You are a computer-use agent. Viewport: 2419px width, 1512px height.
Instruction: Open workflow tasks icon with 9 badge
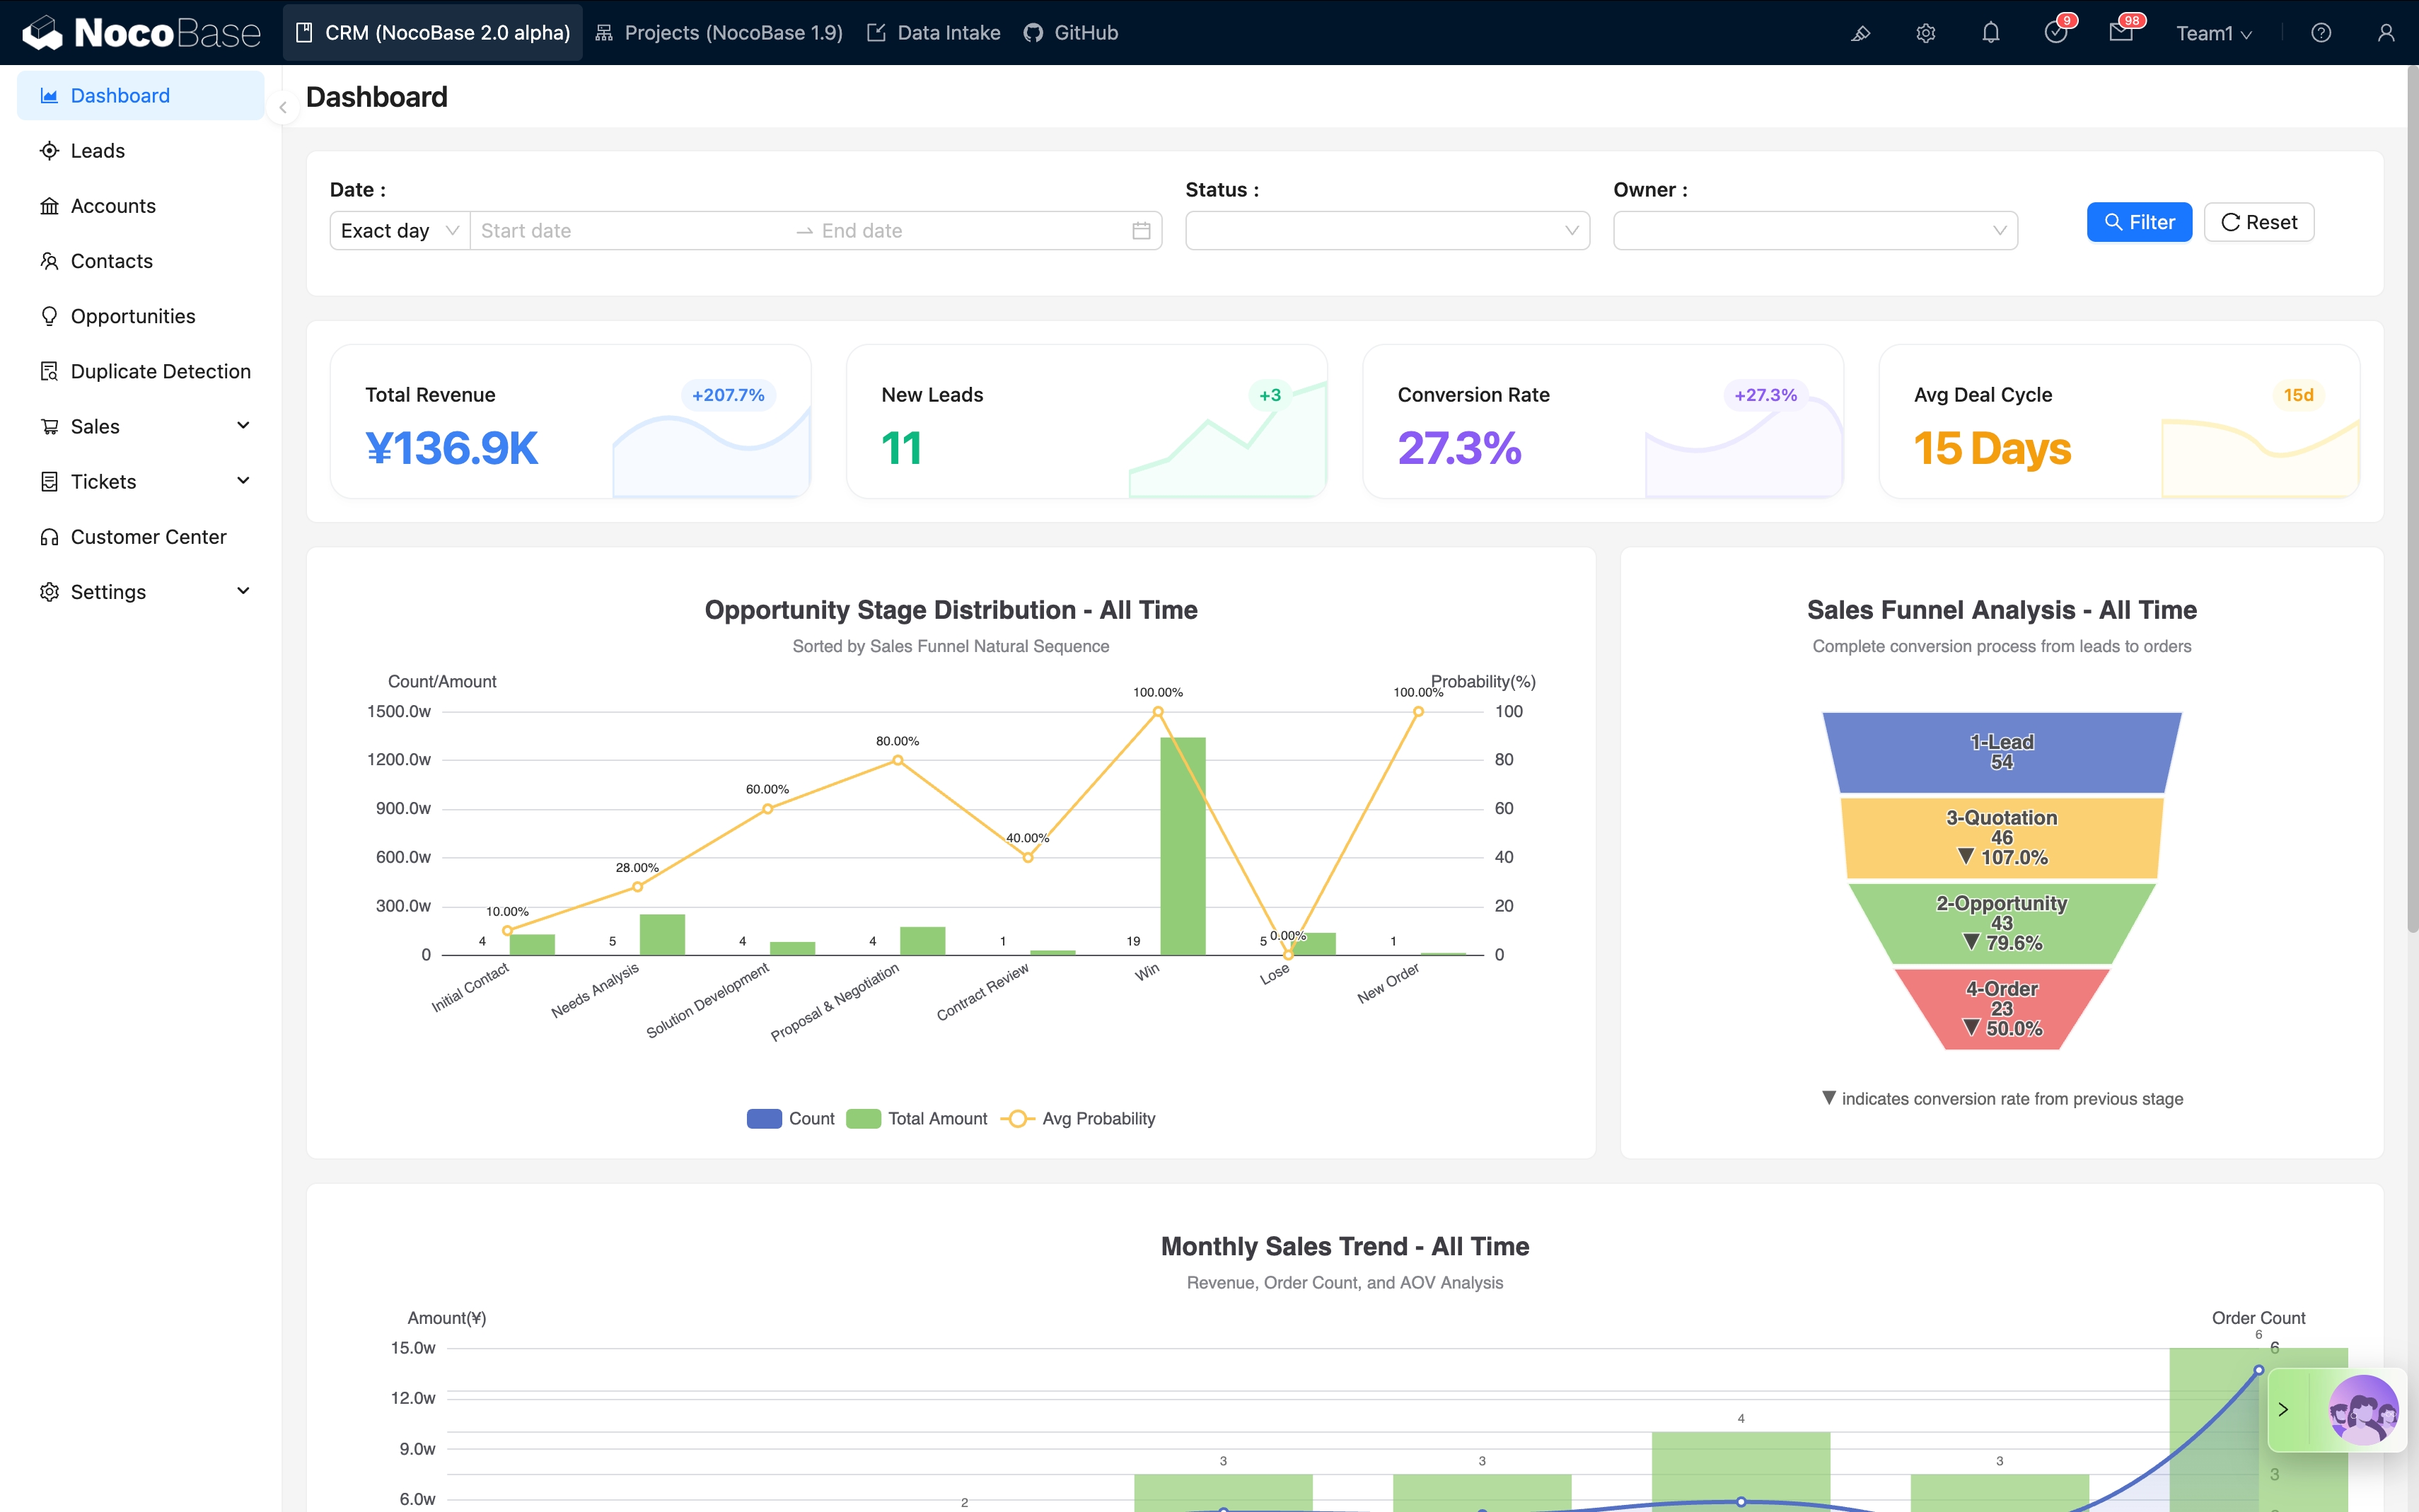[2055, 33]
